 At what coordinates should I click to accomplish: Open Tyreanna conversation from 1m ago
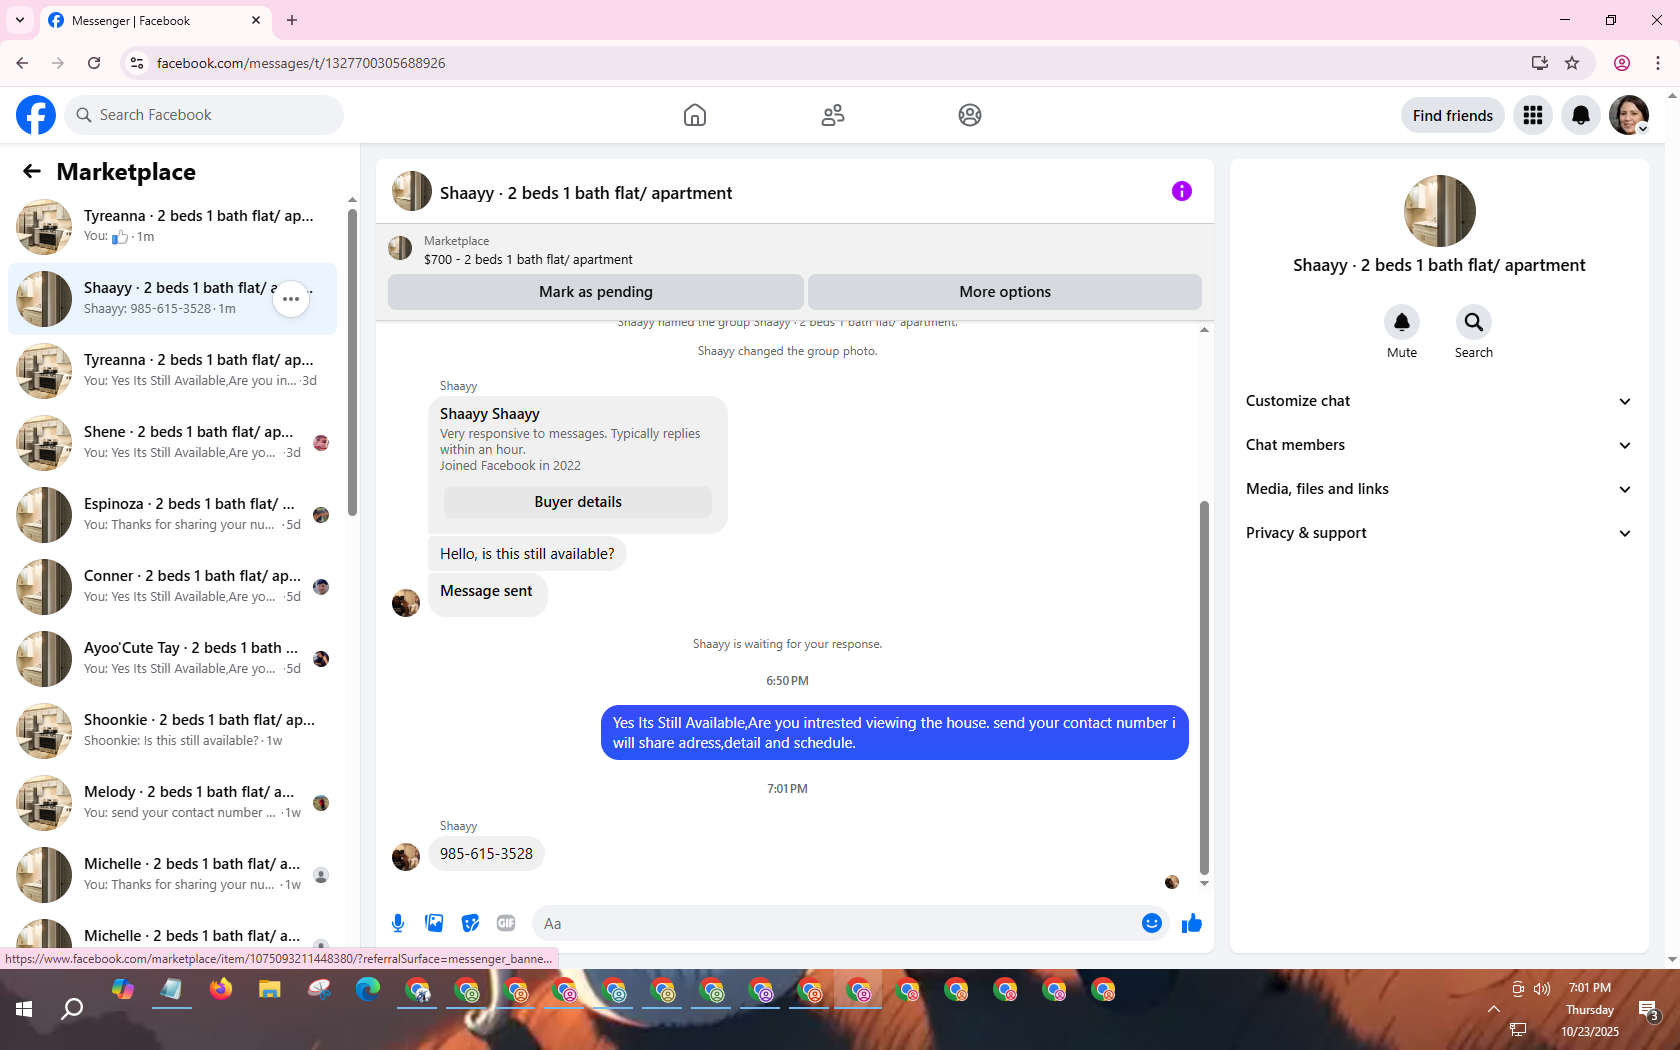tap(172, 227)
